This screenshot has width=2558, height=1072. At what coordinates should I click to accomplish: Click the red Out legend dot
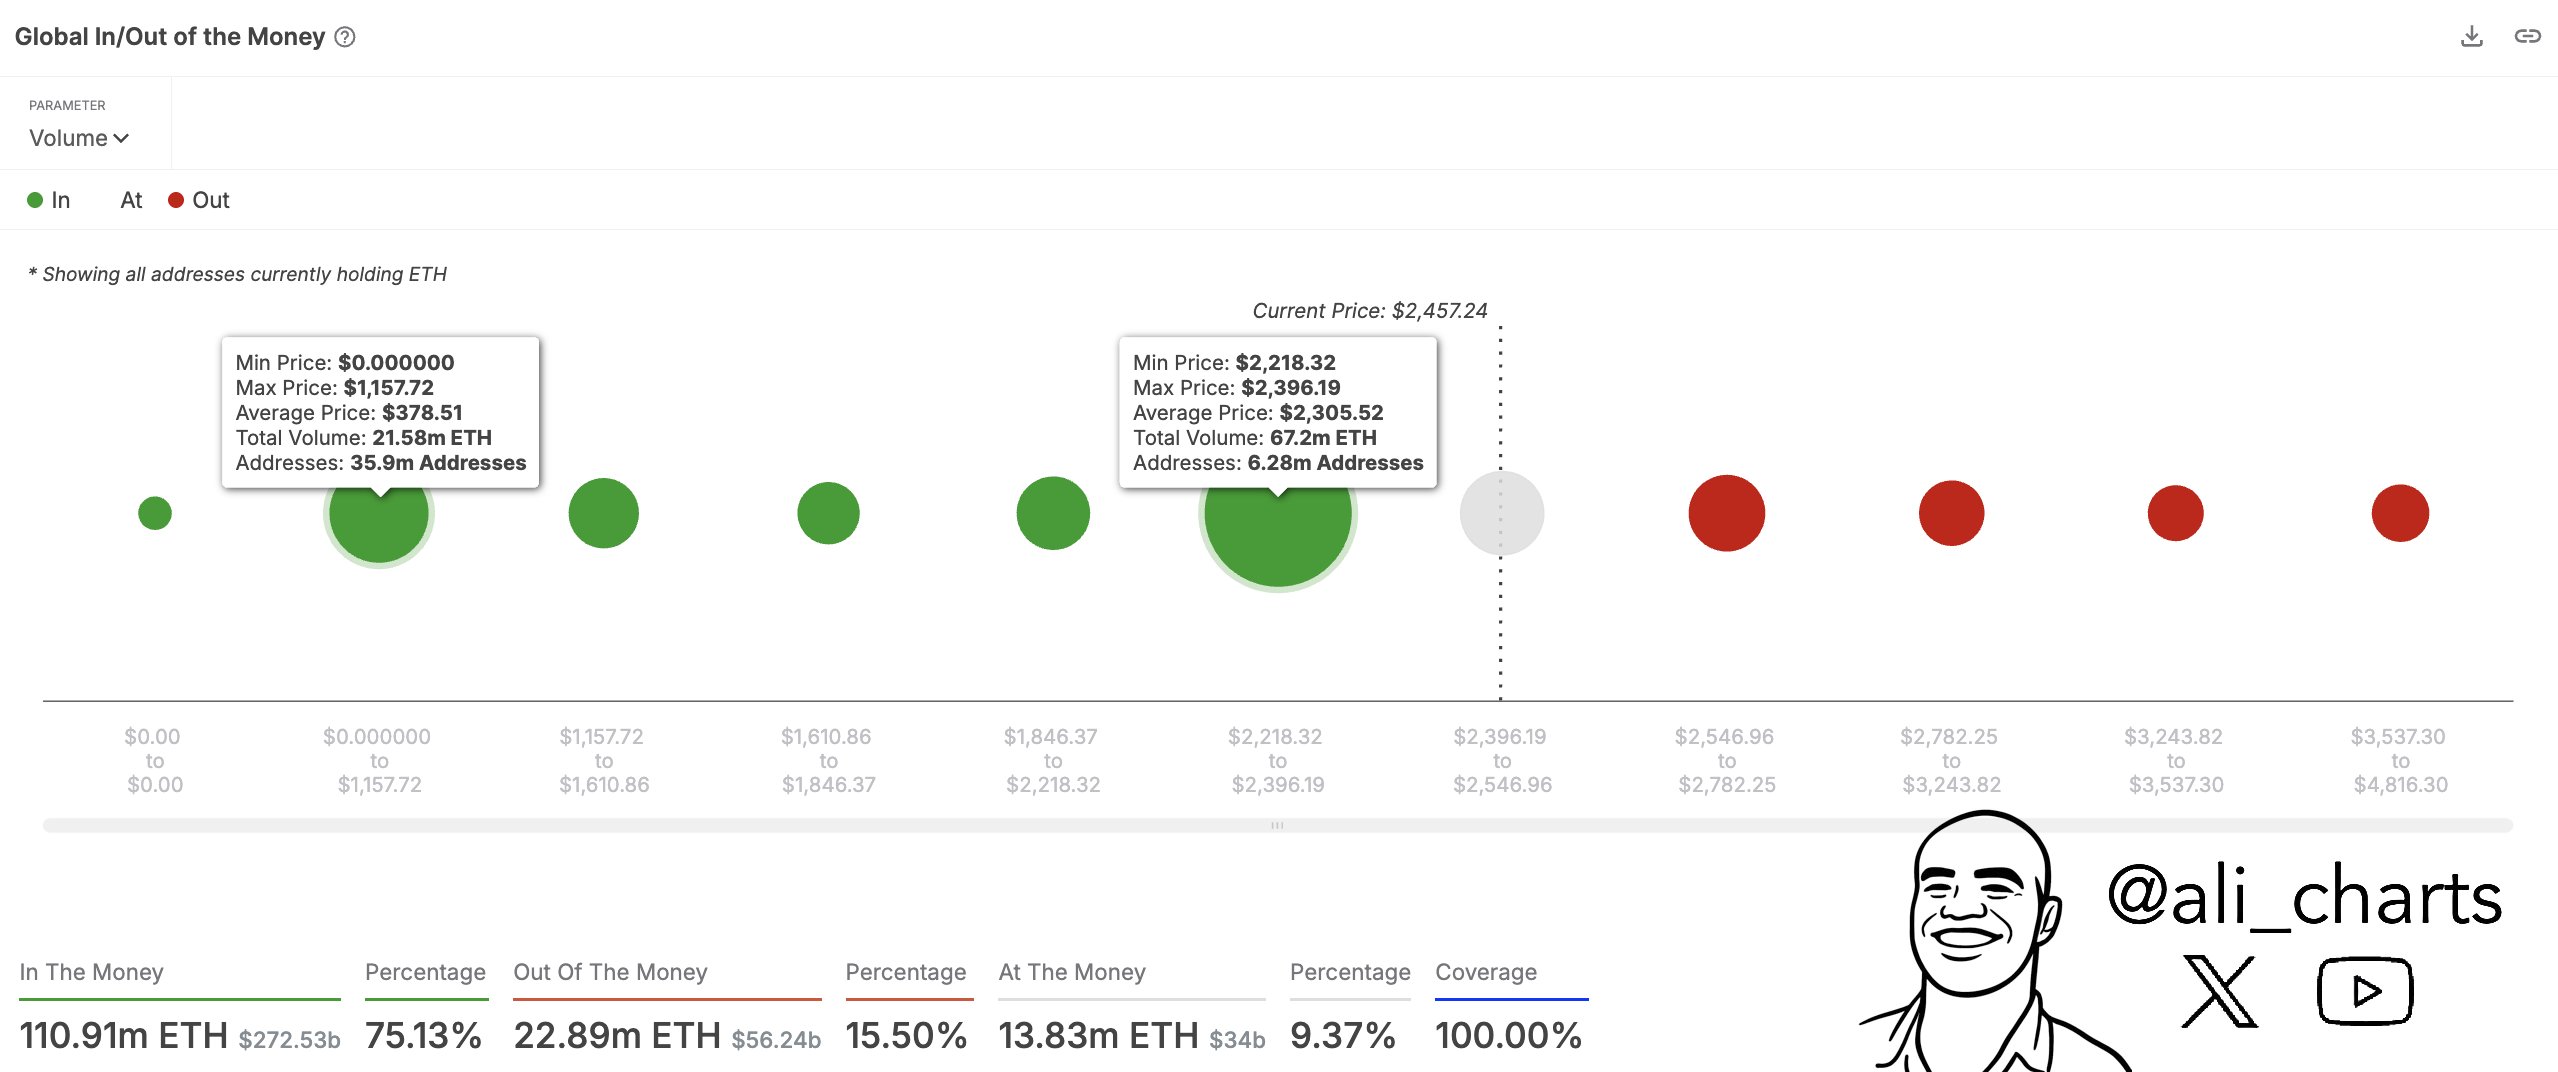(x=176, y=199)
